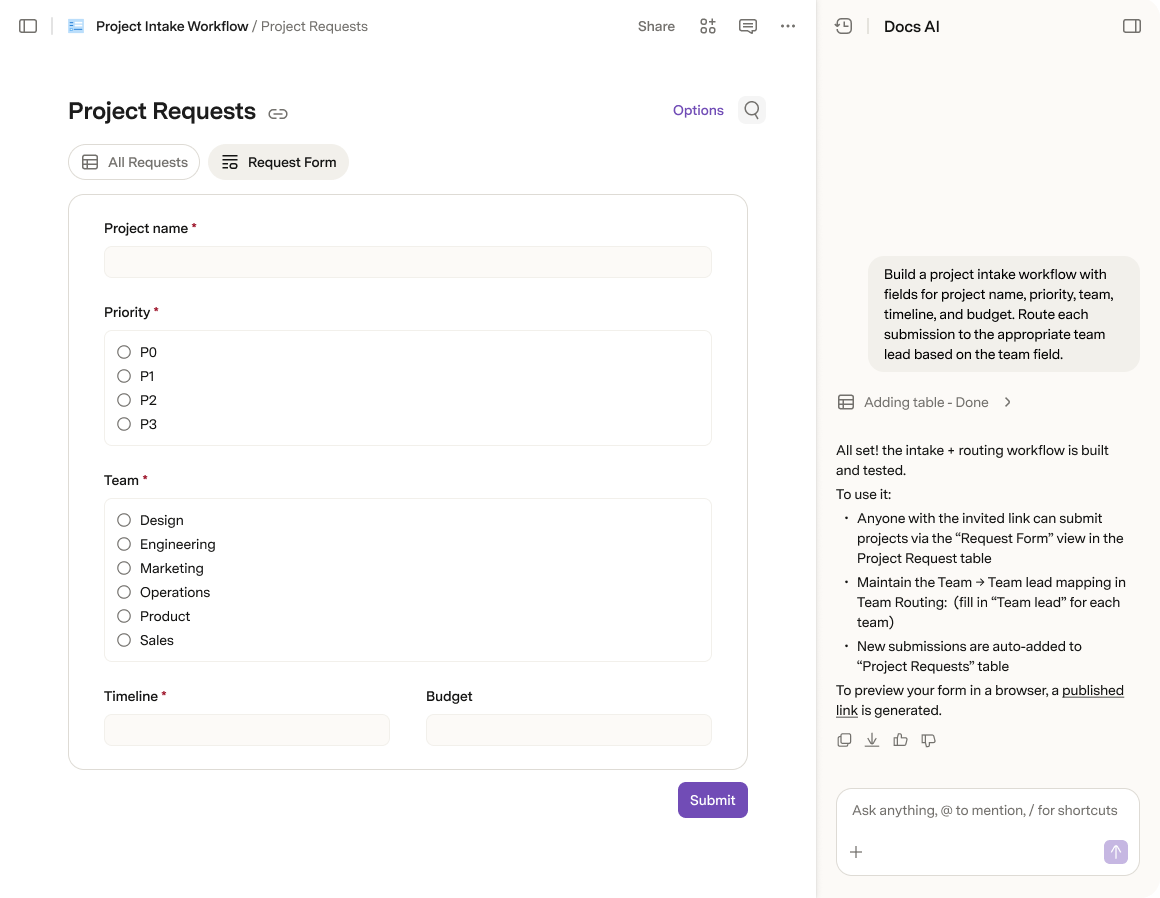Expand the Adding table - Done step

click(x=925, y=402)
